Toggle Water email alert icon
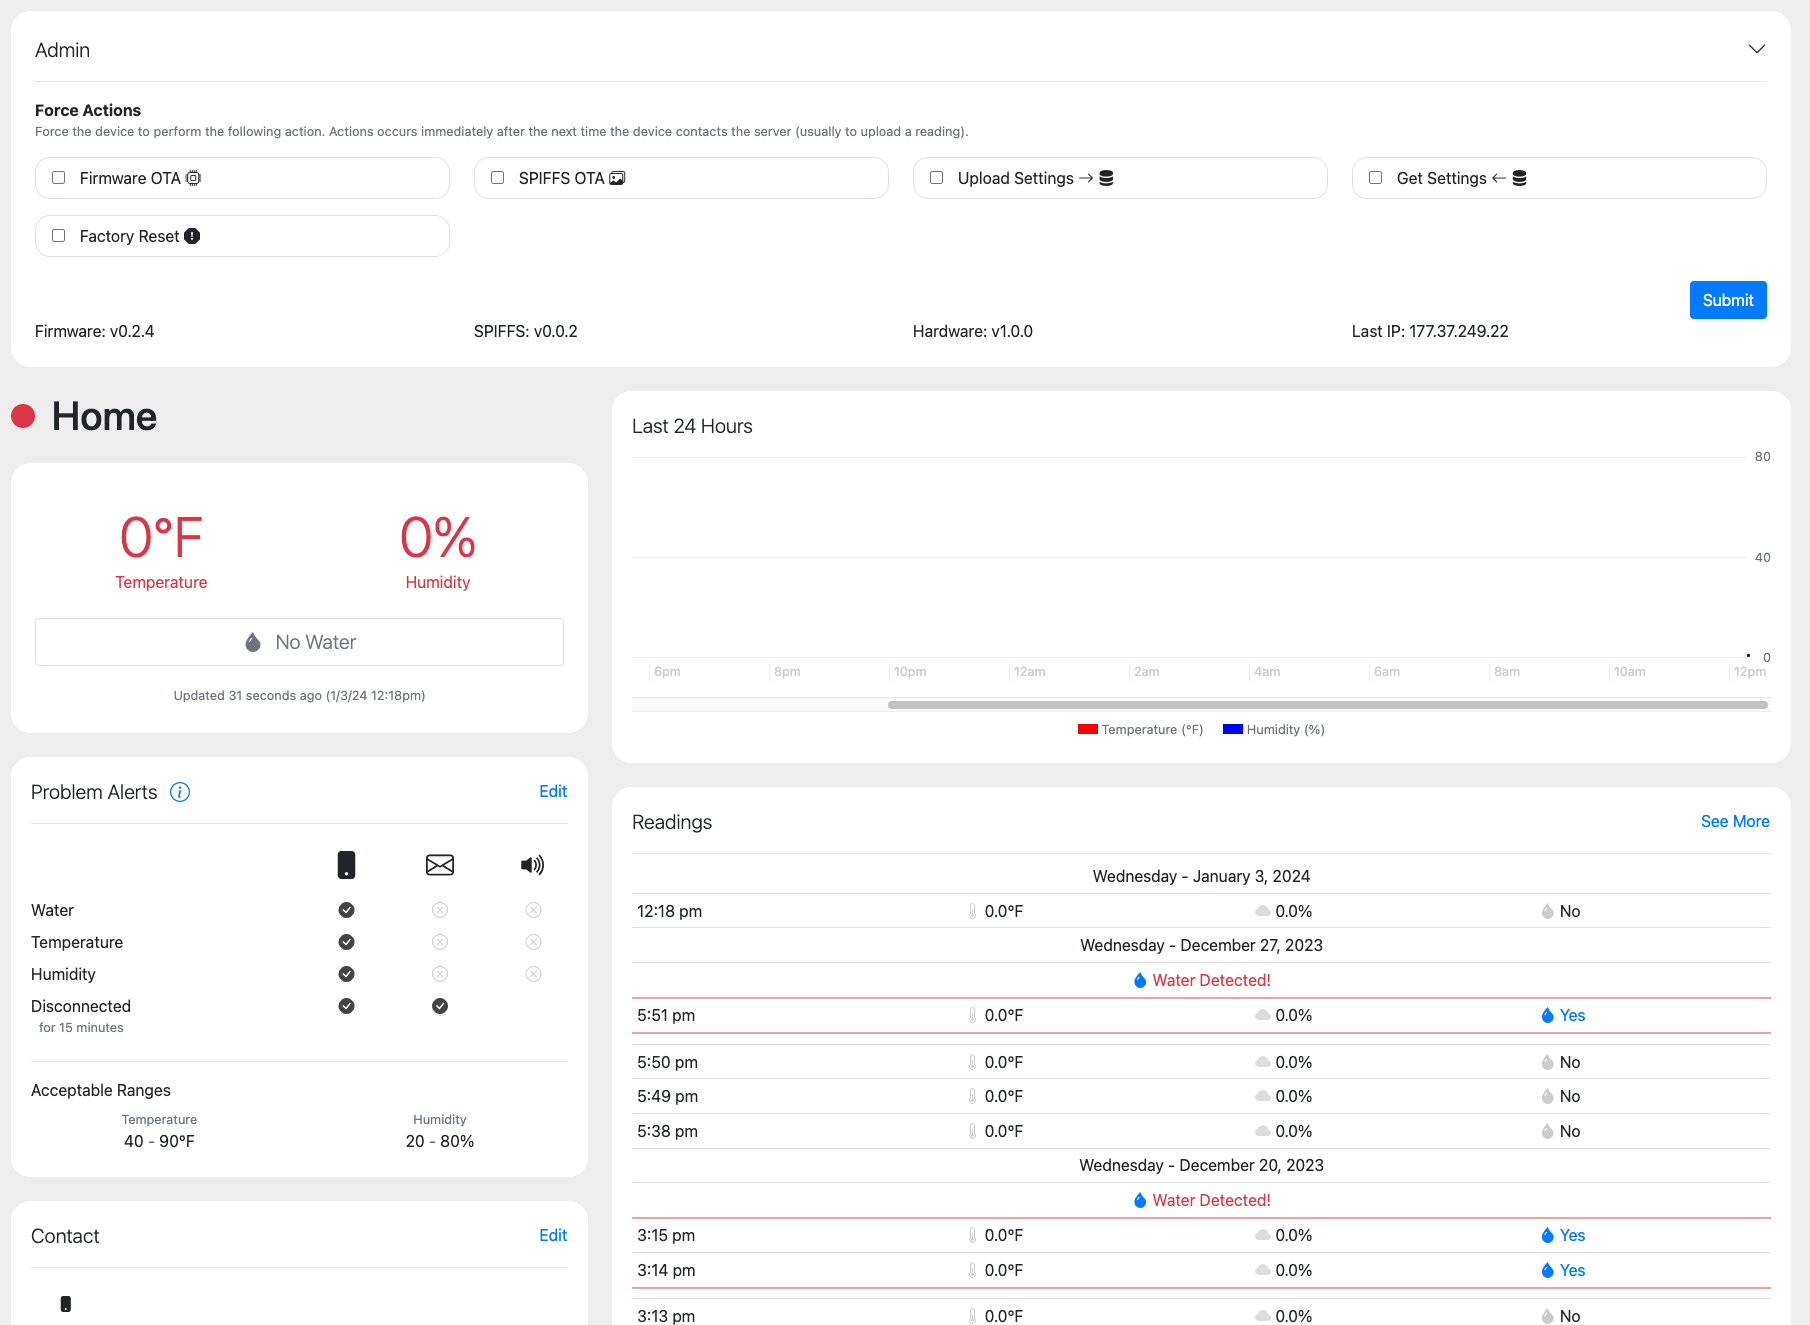 point(440,910)
